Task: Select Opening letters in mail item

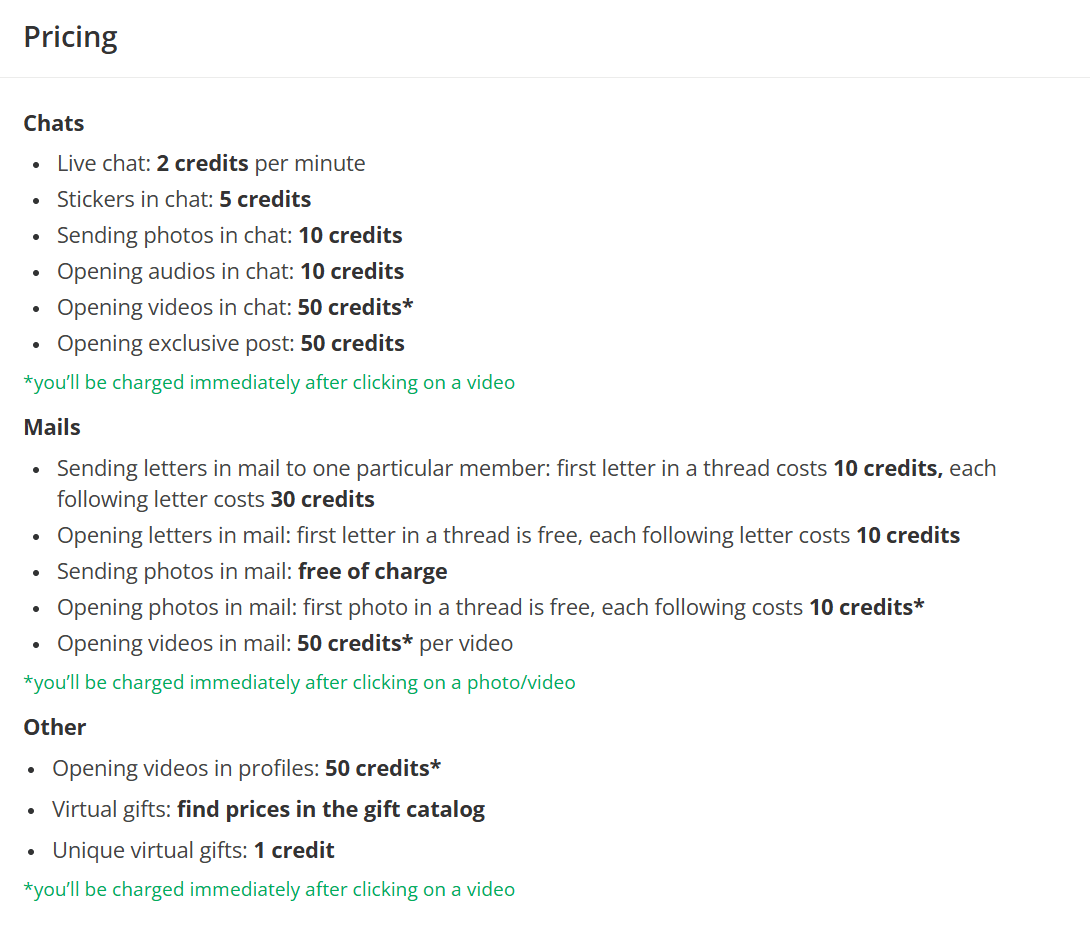Action: [508, 535]
